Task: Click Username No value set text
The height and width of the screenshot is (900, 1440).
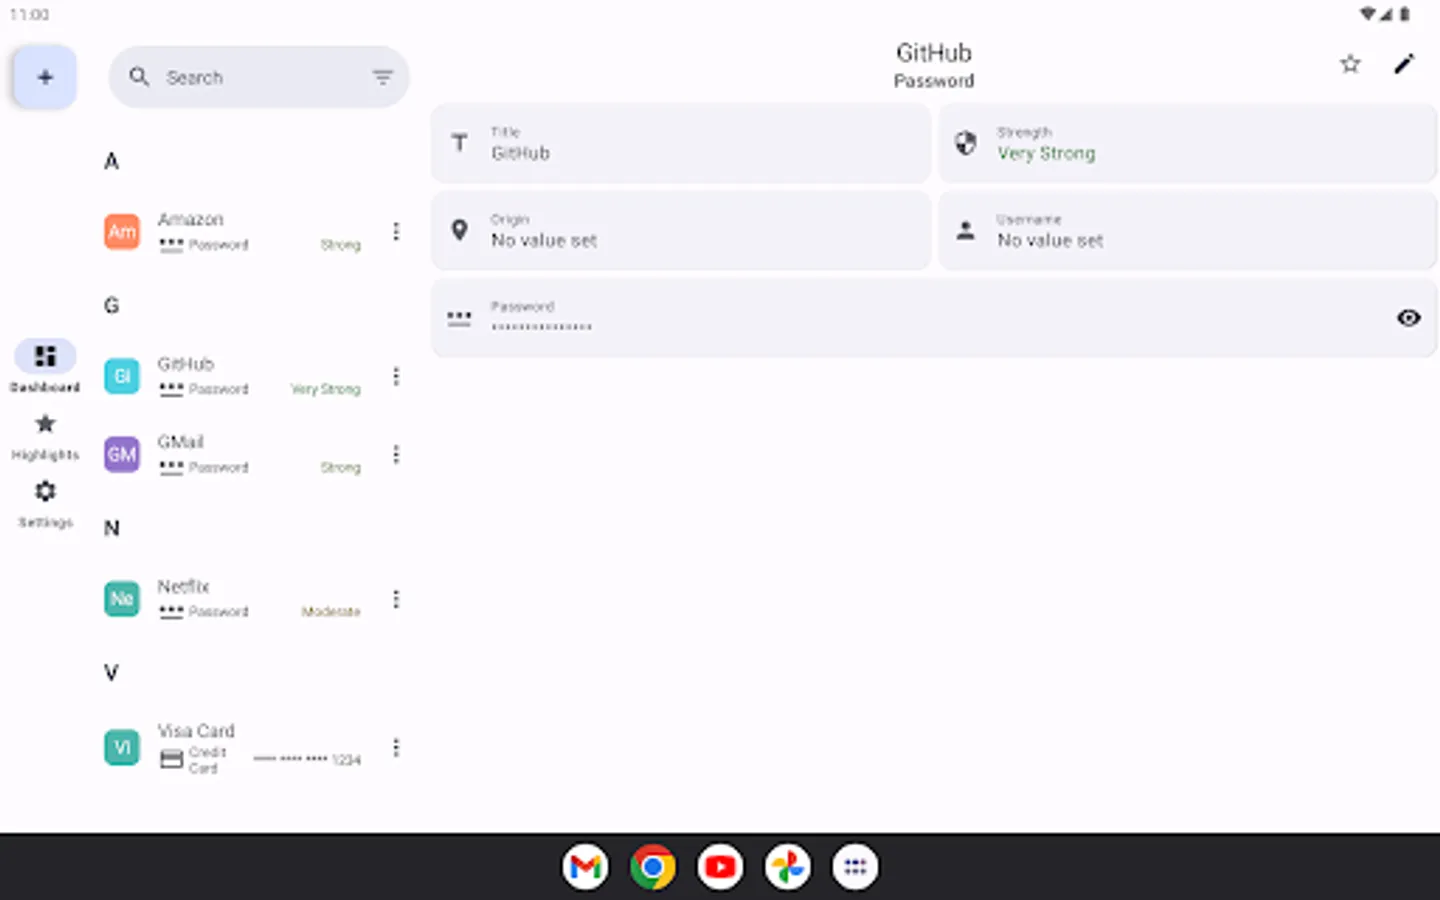Action: coord(1050,241)
